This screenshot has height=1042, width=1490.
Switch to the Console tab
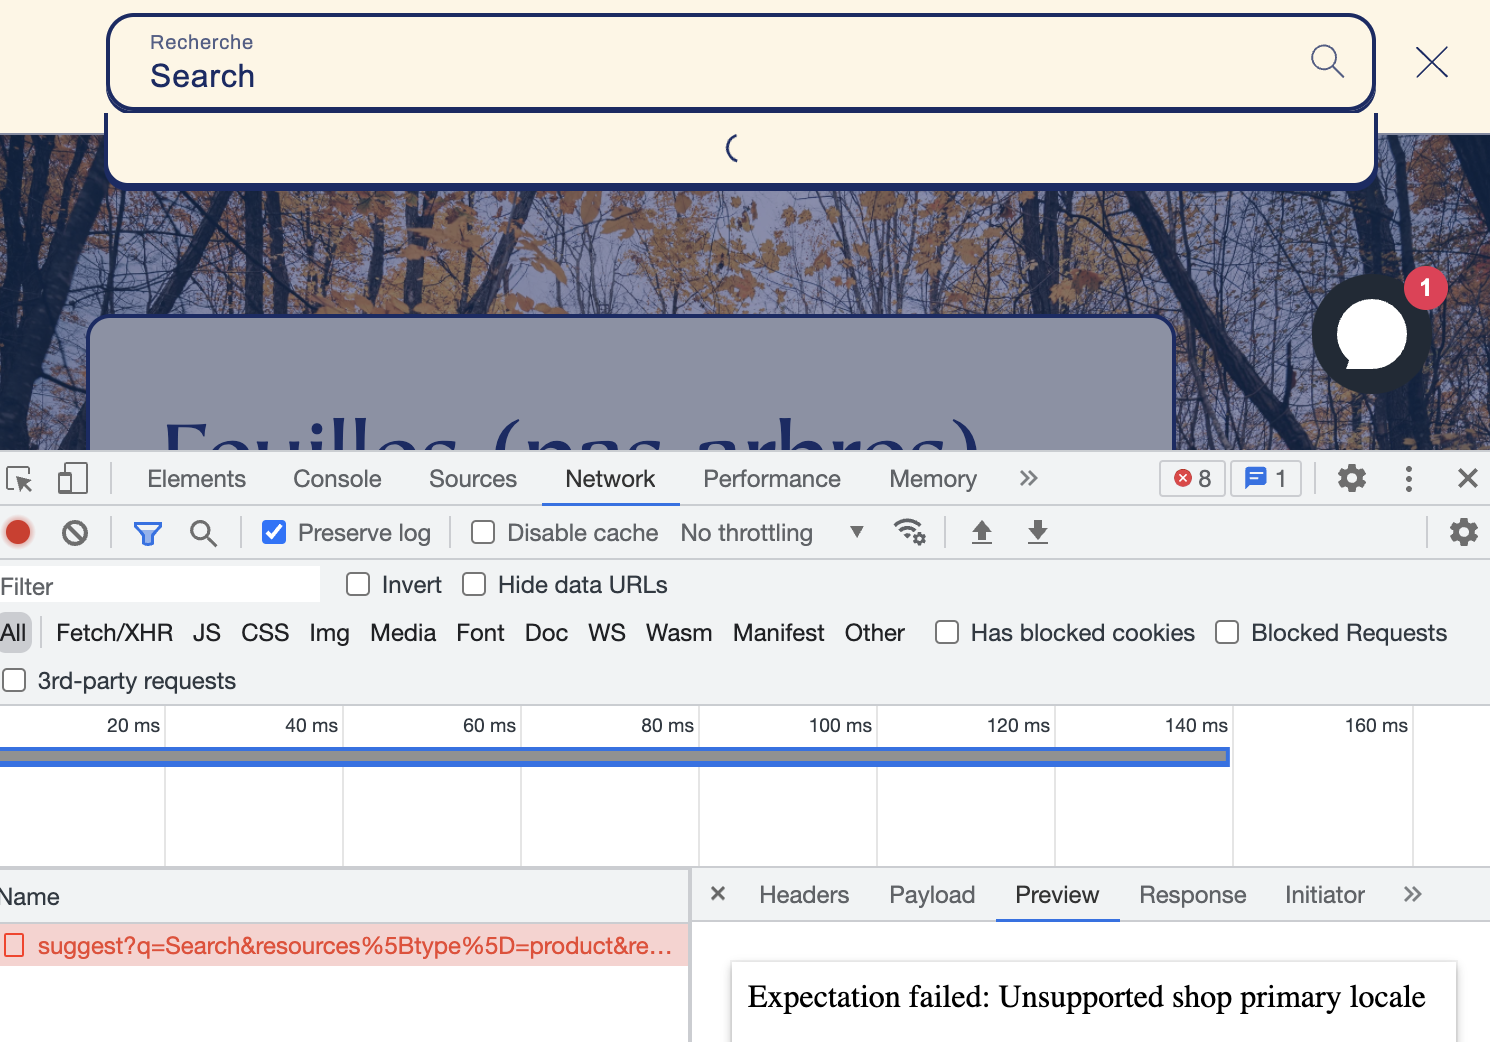(x=337, y=479)
